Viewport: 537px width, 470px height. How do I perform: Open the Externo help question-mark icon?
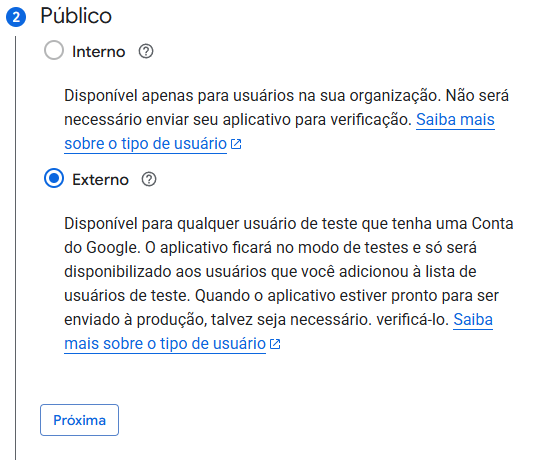pyautogui.click(x=149, y=180)
